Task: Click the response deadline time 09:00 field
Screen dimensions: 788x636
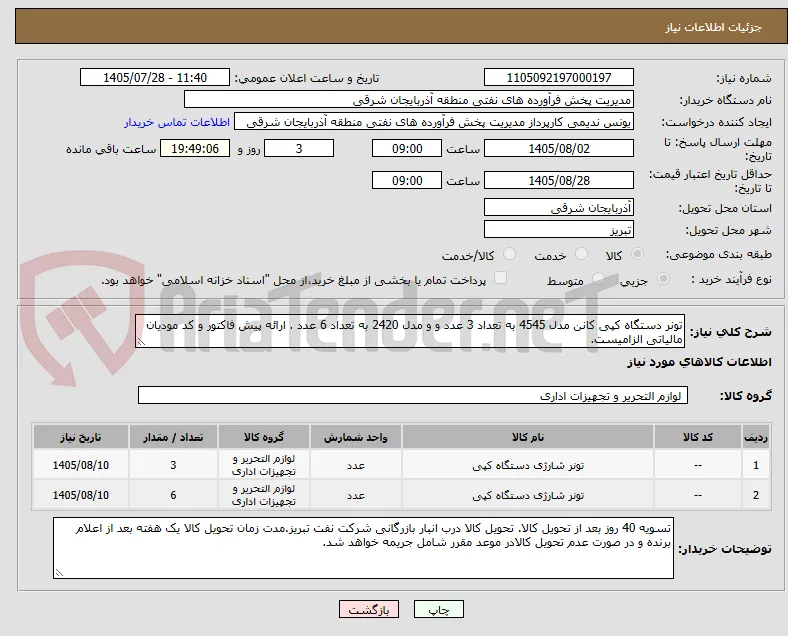Action: point(407,148)
